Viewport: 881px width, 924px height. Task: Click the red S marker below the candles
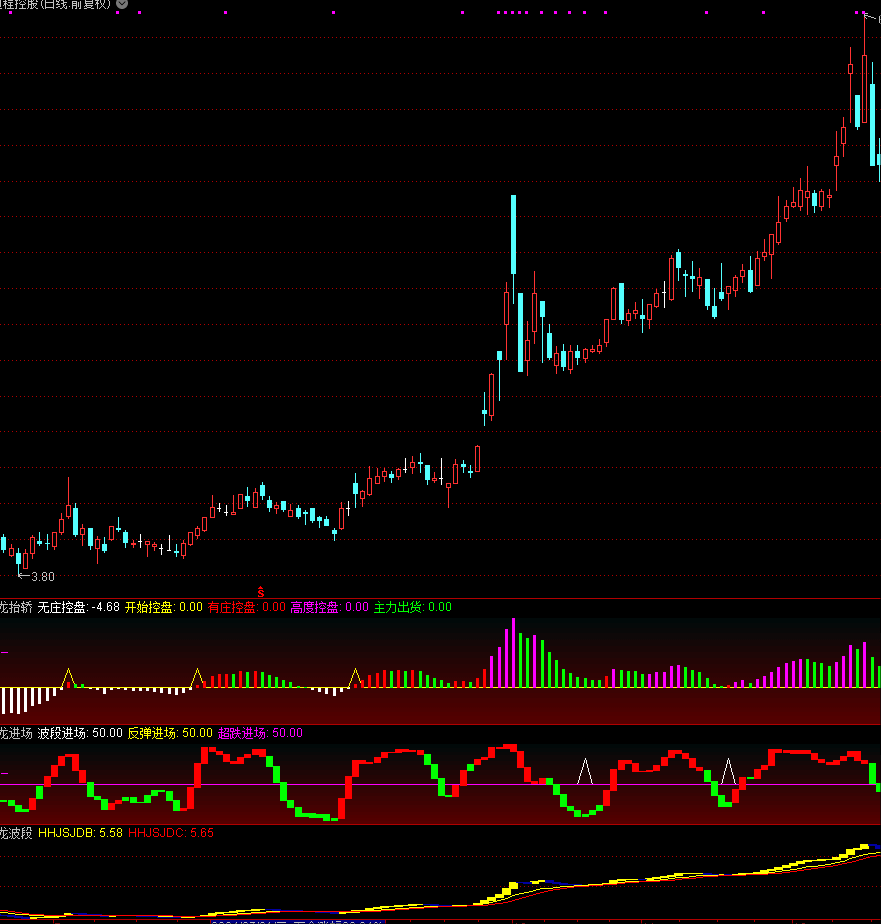tap(261, 592)
